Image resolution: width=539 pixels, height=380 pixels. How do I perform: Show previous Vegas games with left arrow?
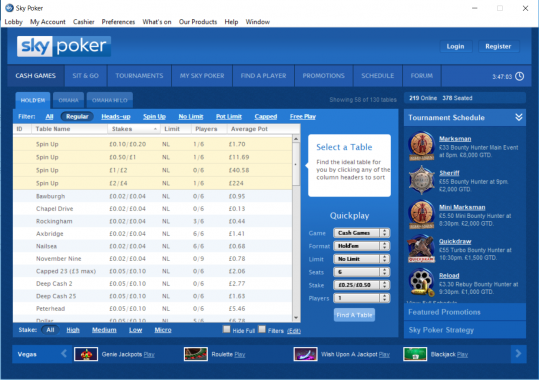click(x=64, y=354)
